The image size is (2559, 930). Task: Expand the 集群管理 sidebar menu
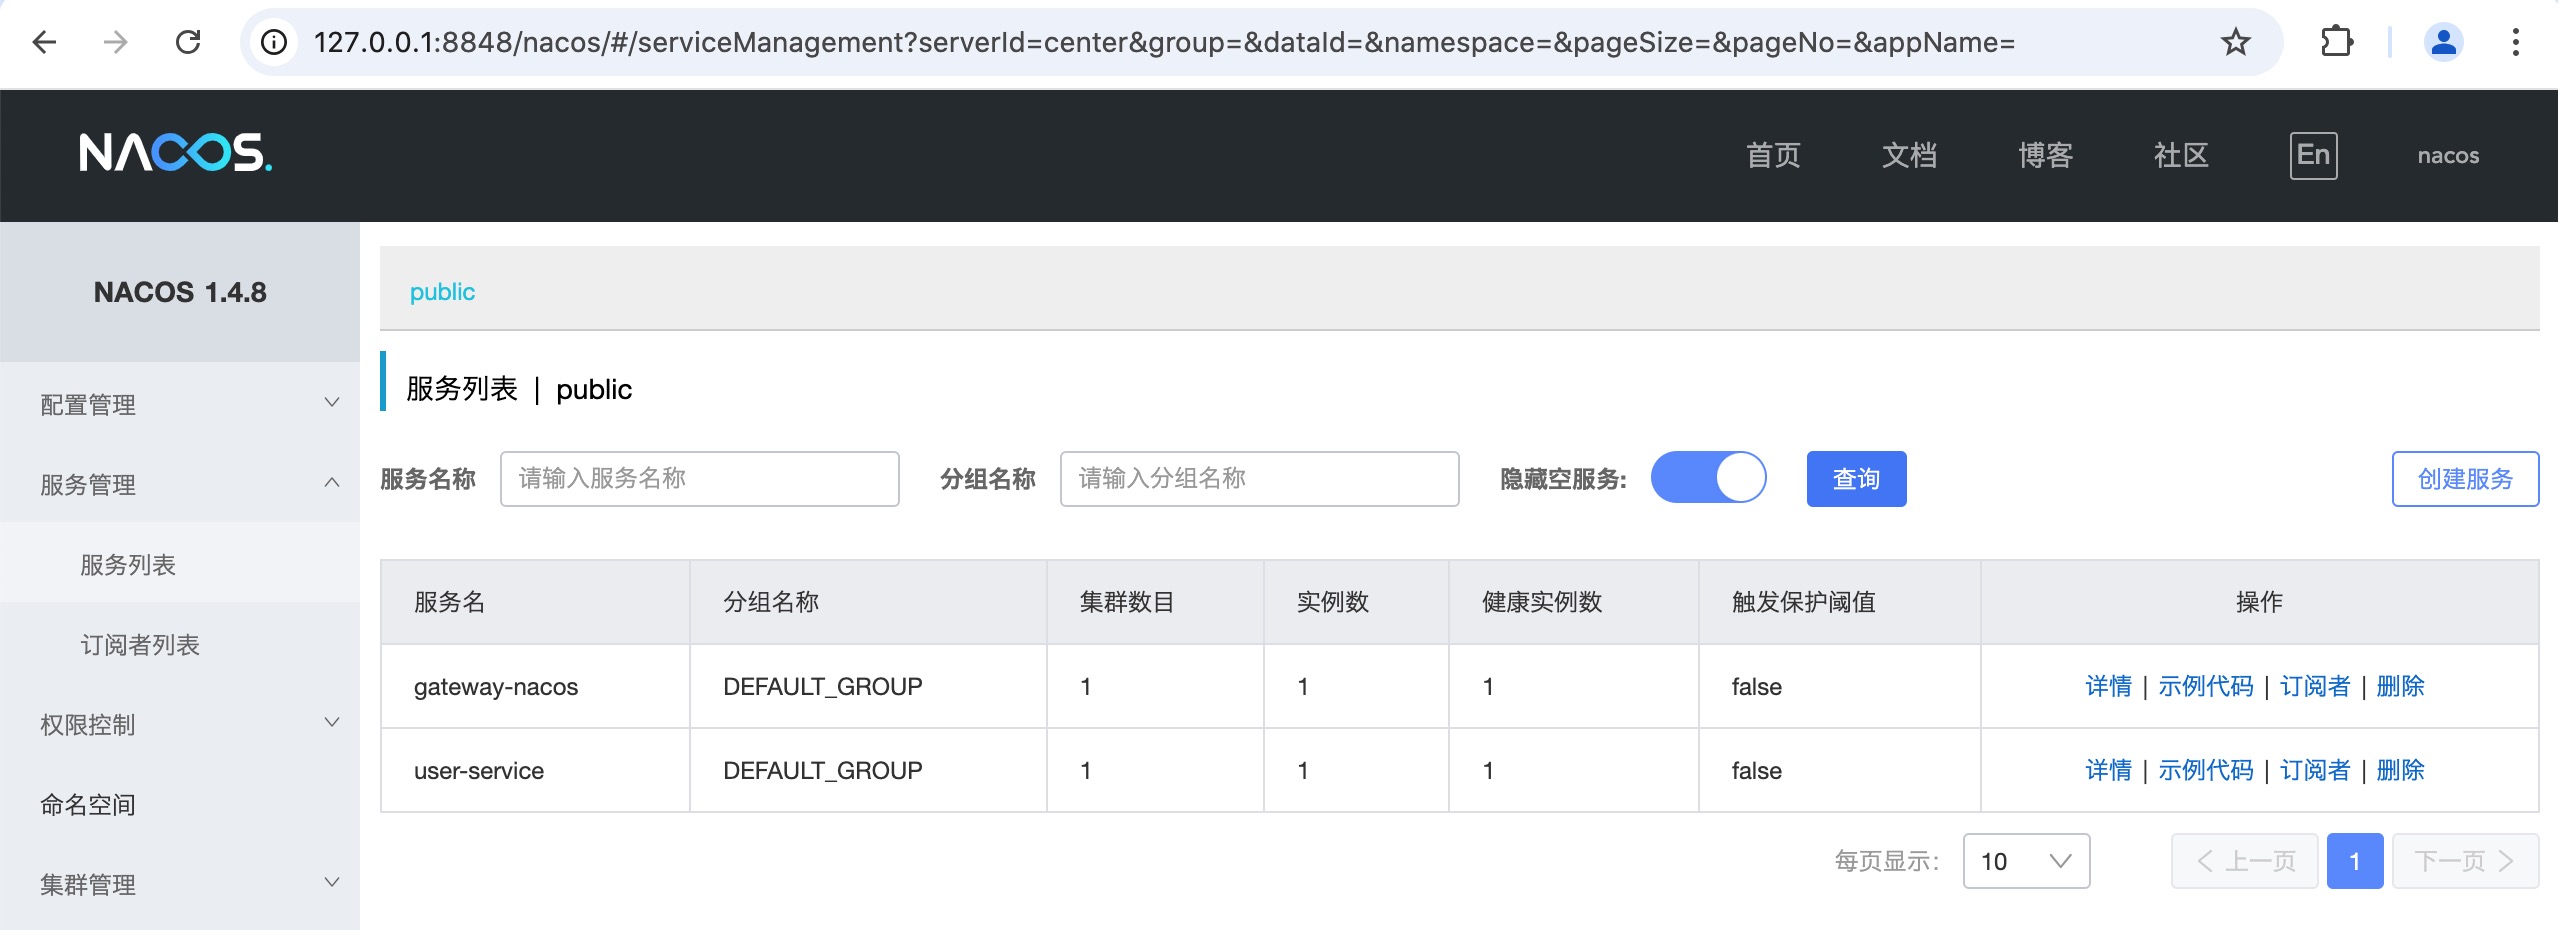point(180,884)
